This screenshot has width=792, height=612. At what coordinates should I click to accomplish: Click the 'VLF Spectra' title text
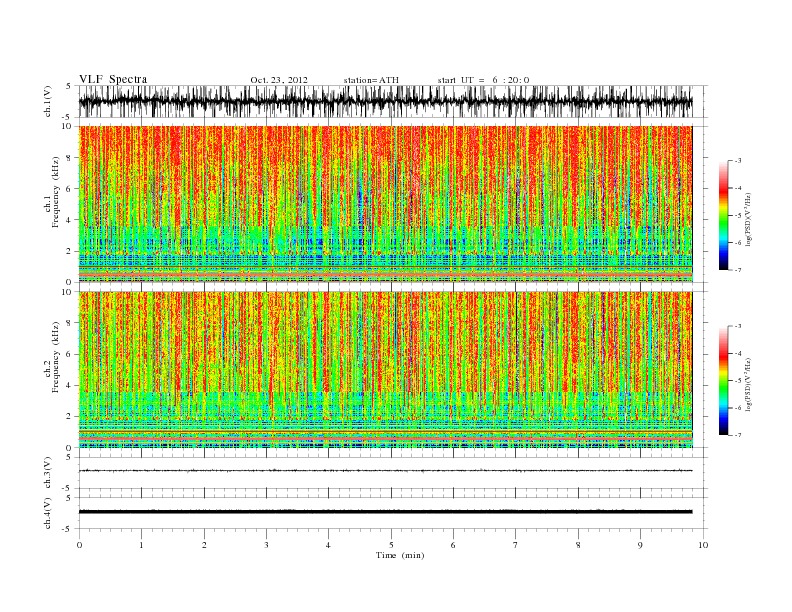coord(113,79)
